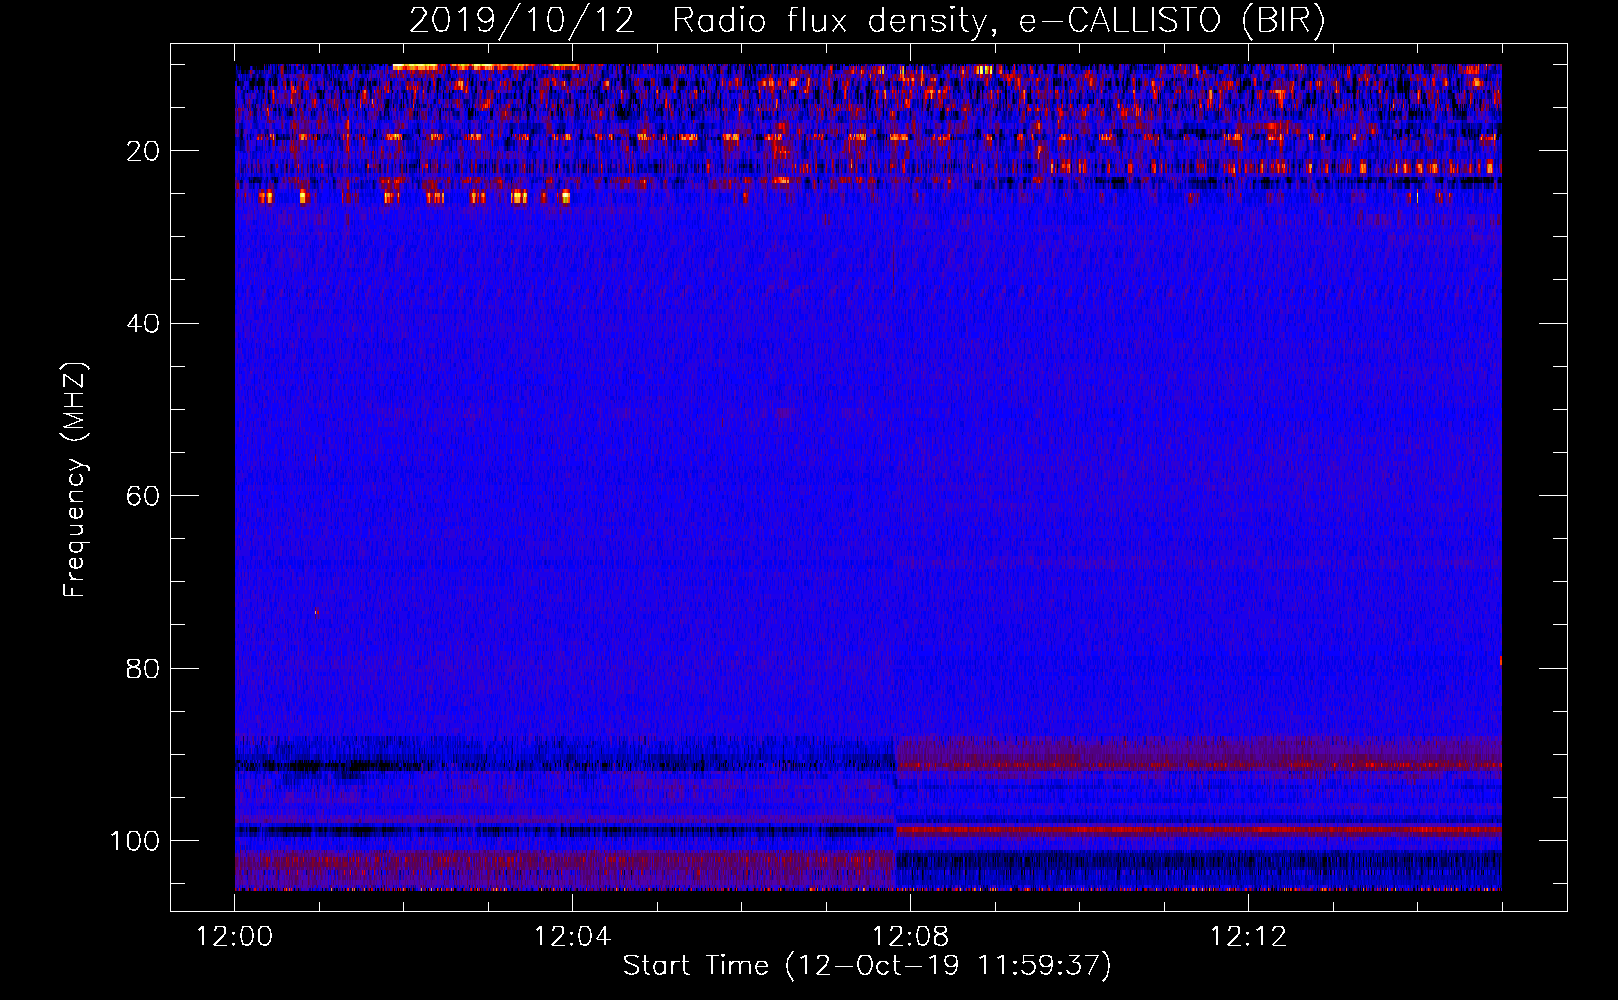Image resolution: width=1618 pixels, height=1000 pixels.
Task: Click the '100' frequency tick label
Action: click(x=135, y=841)
